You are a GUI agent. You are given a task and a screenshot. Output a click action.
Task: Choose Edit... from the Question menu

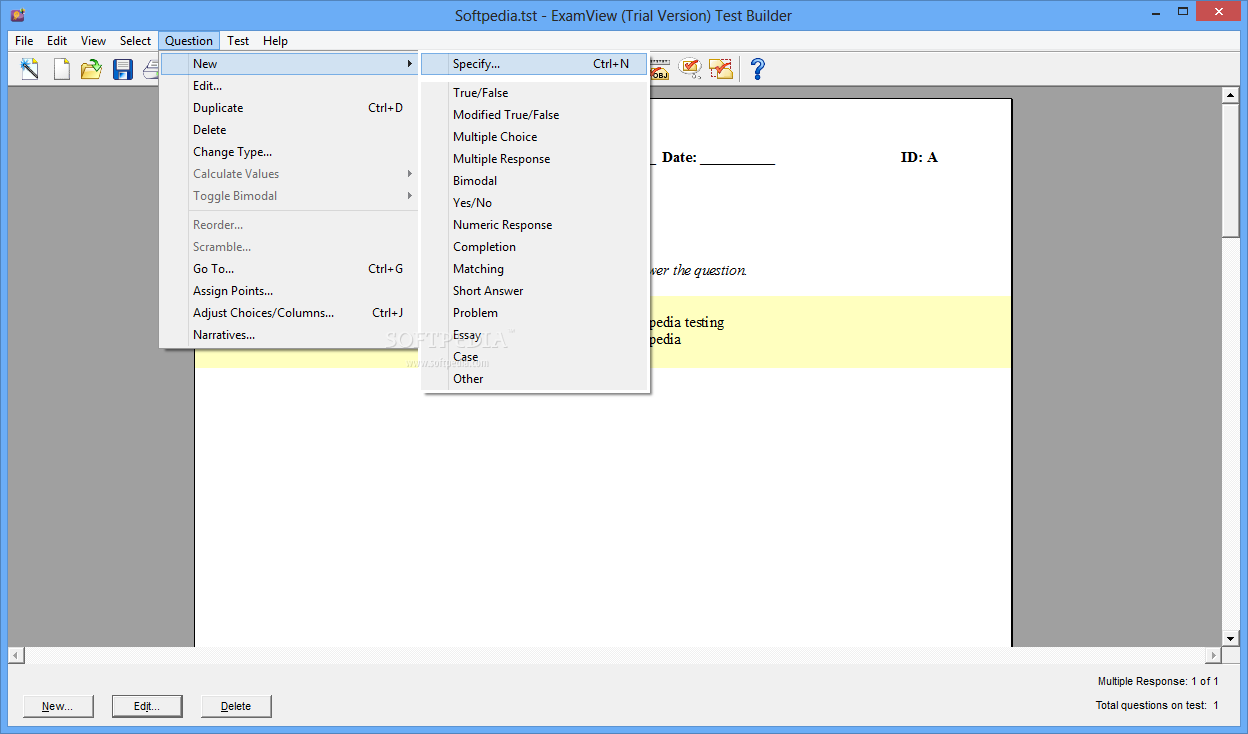tap(289, 86)
